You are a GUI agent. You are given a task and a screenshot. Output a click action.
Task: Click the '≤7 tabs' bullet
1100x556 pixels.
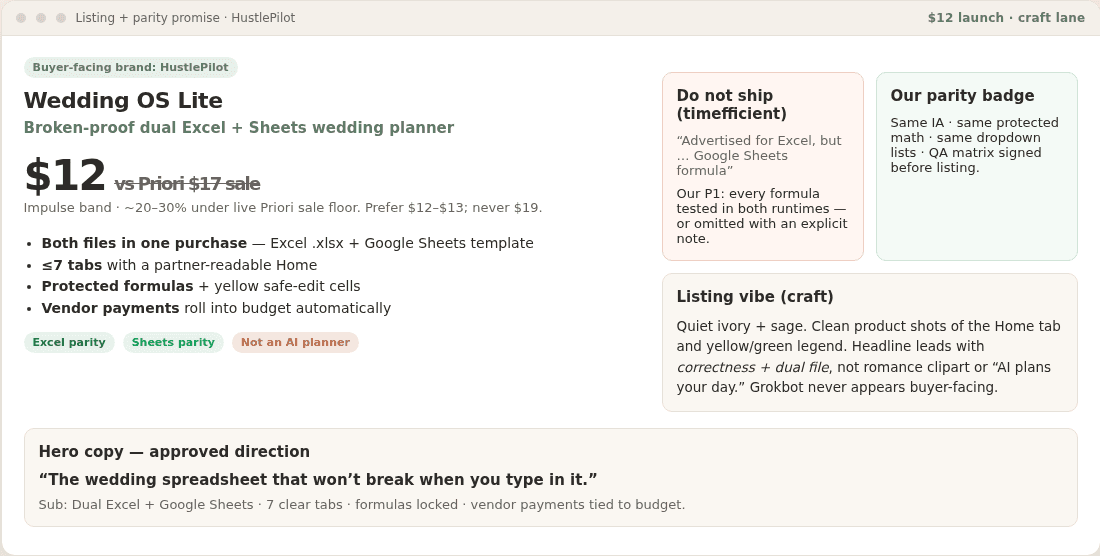(179, 265)
